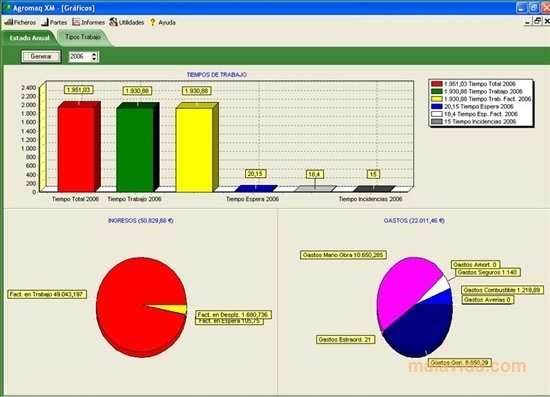This screenshot has width=550, height=397.
Task: Click Tiempo Incidencias 2006 axis label
Action: [370, 199]
